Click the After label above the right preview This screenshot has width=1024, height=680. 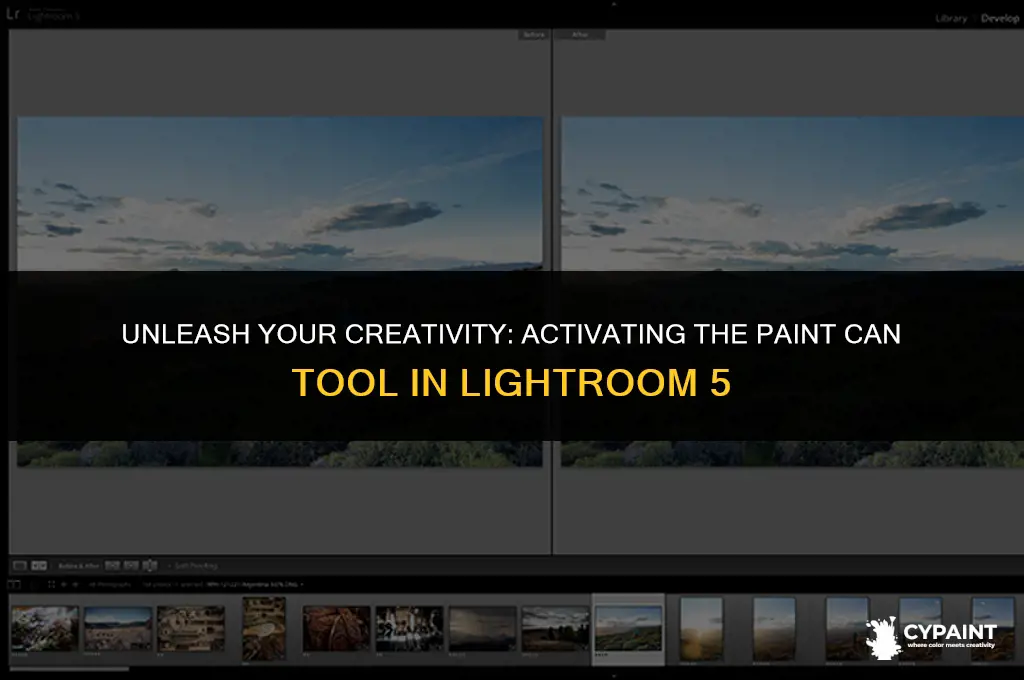coord(580,35)
